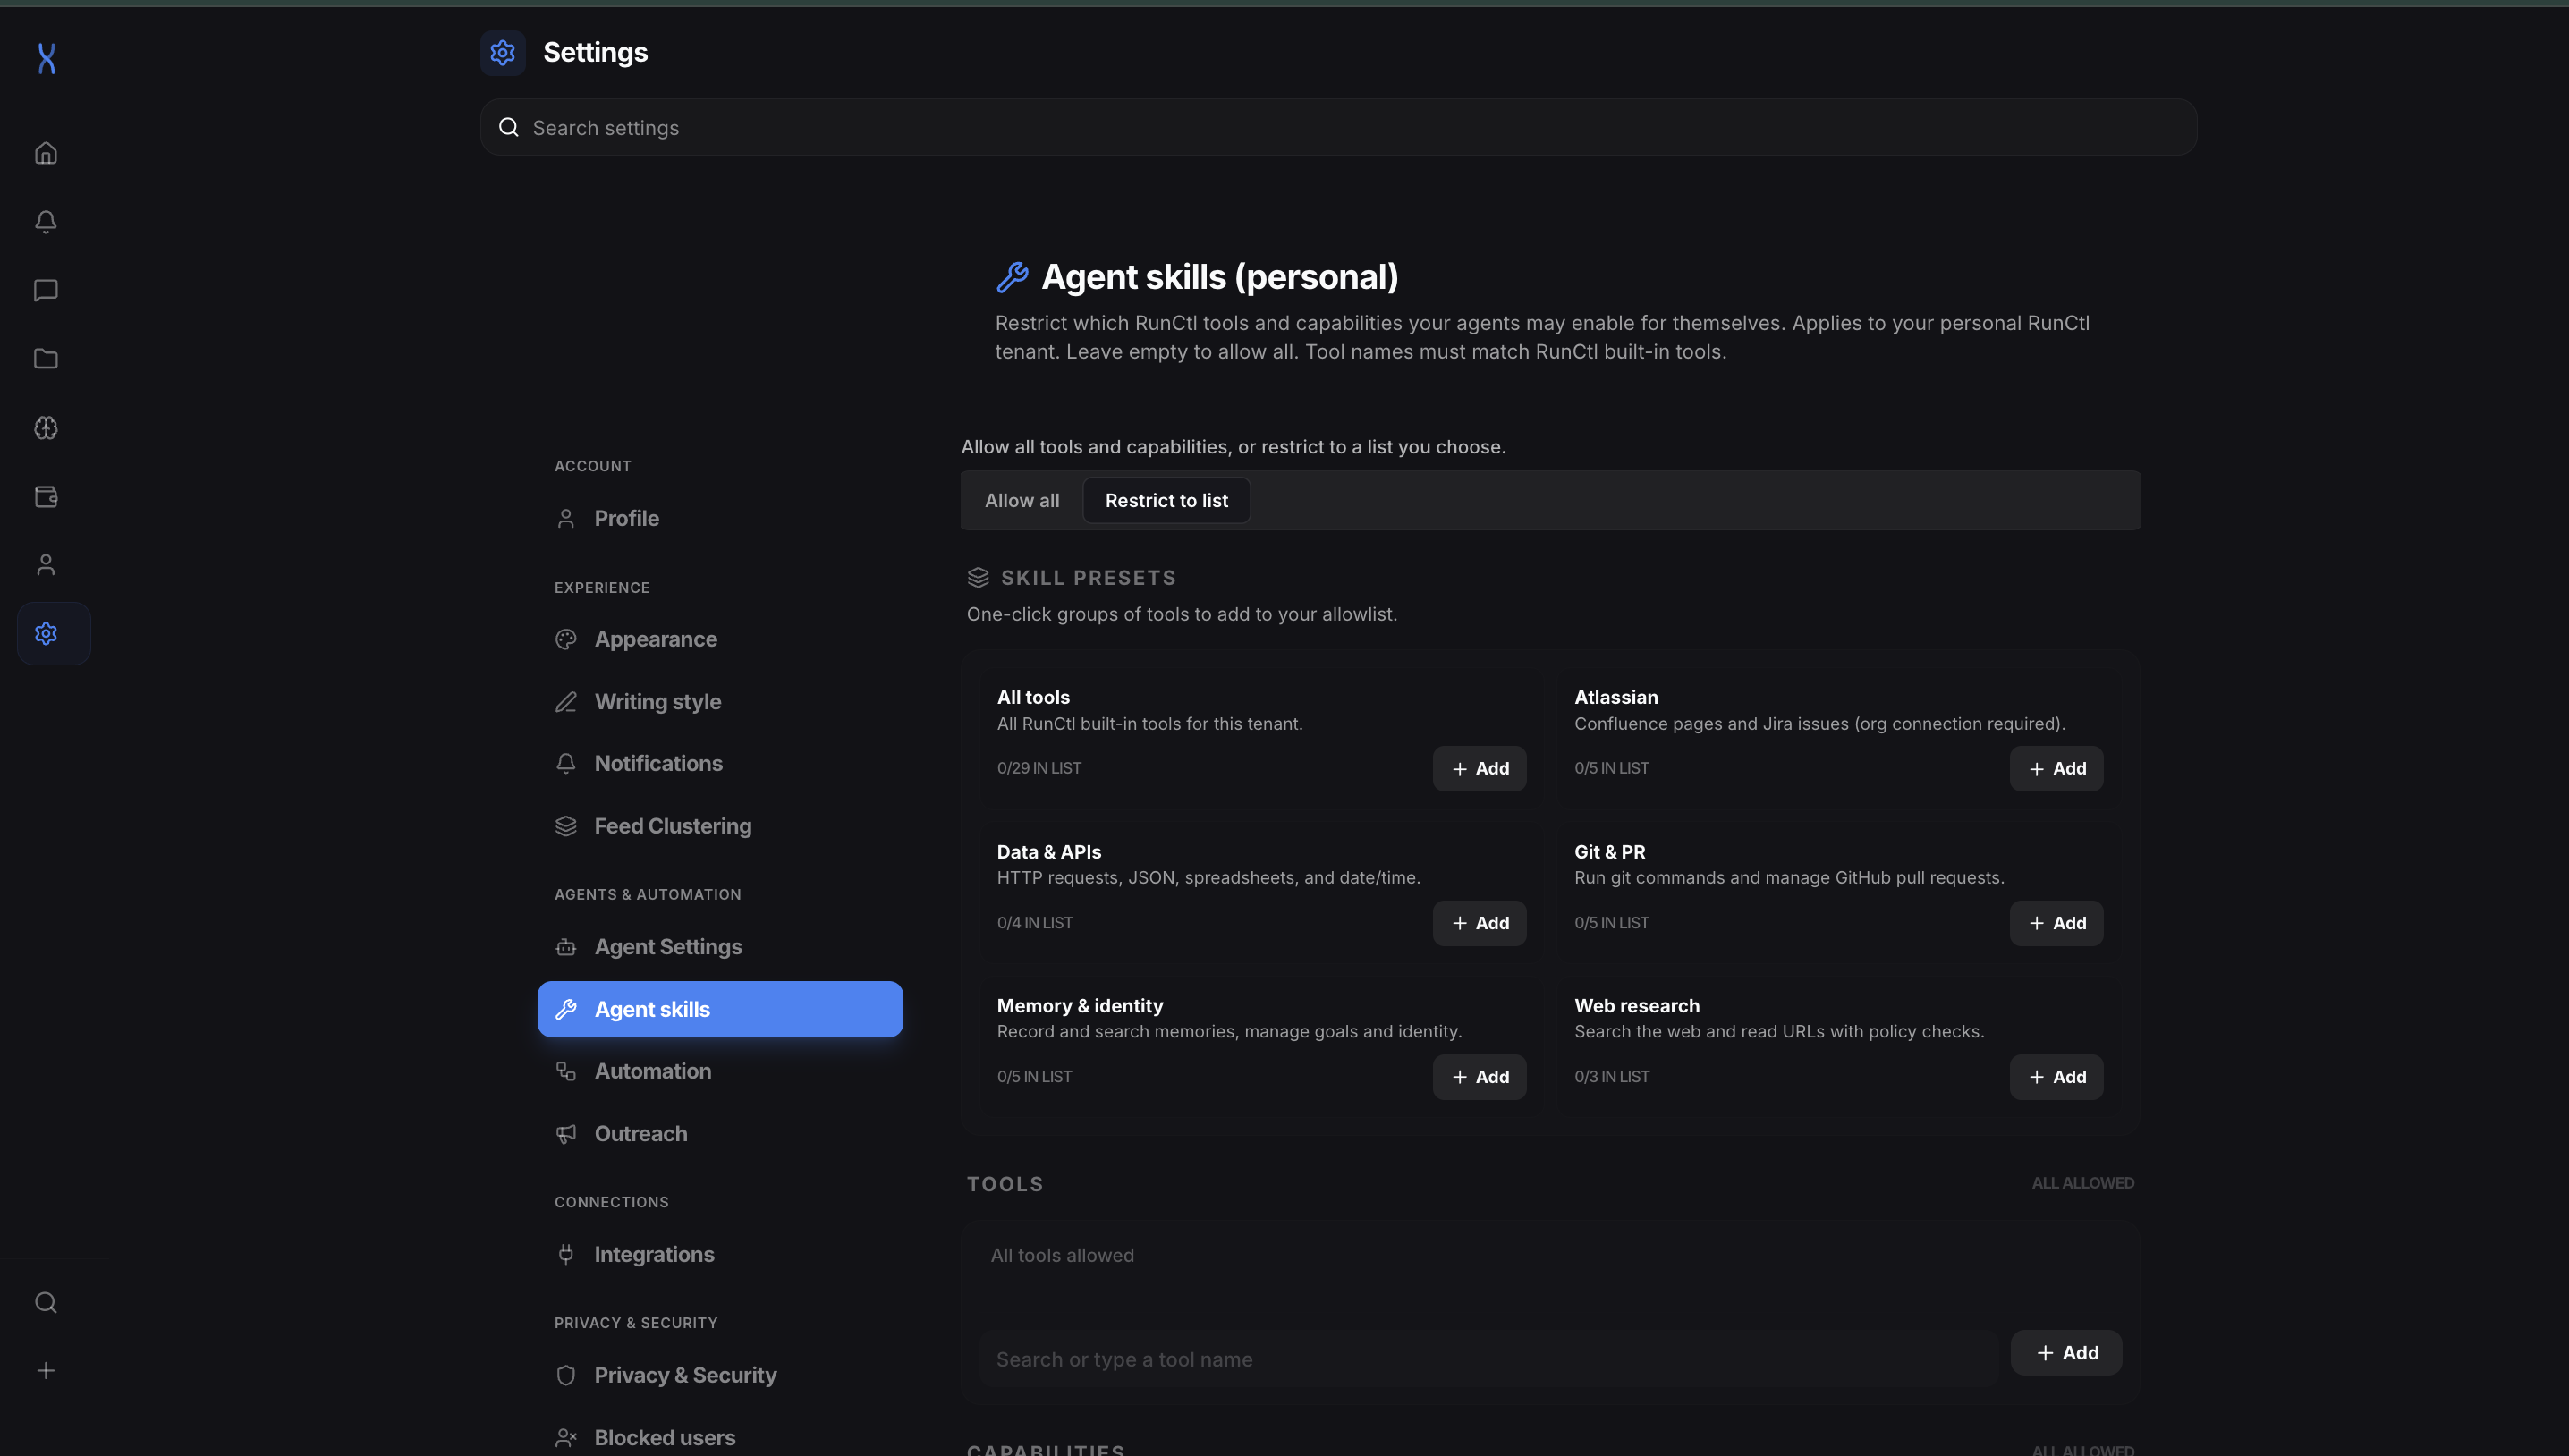
Task: Go to Integrations settings
Action: (654, 1254)
